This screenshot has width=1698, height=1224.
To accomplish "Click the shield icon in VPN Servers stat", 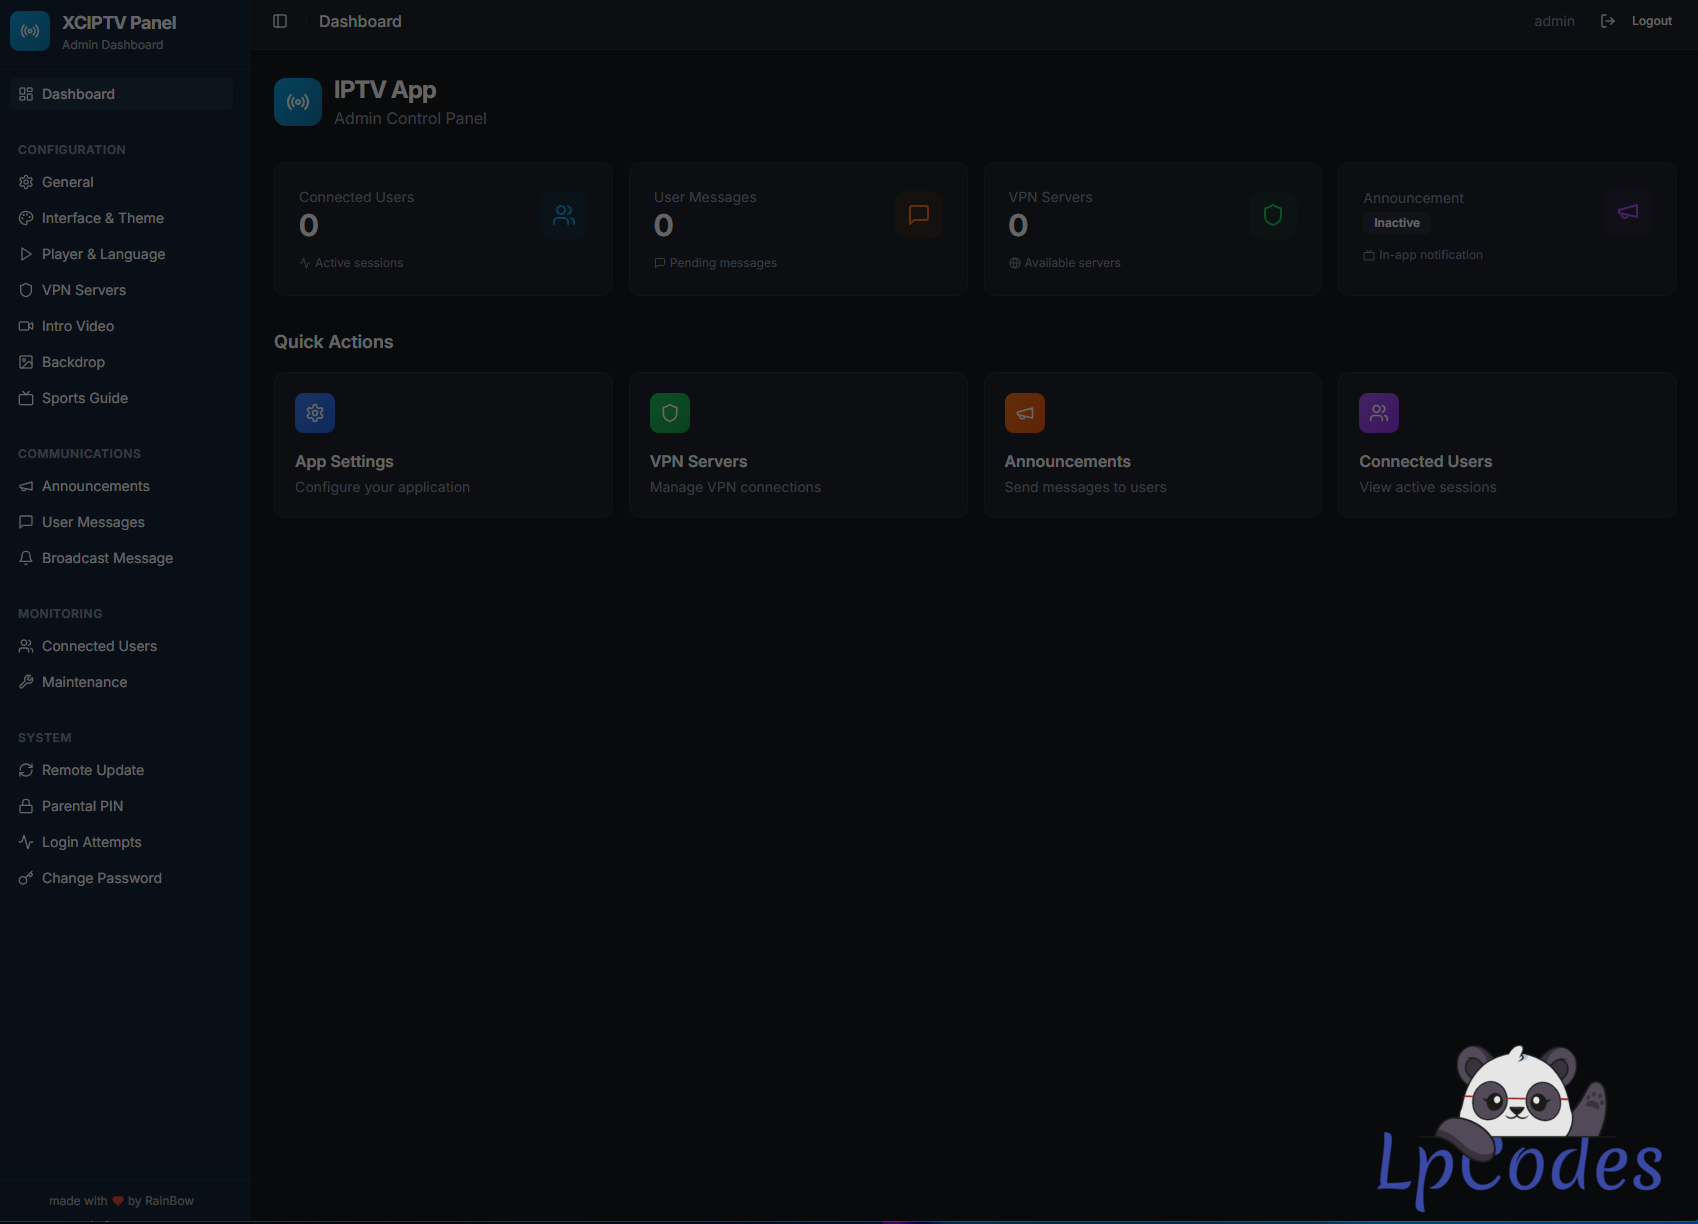I will (1272, 215).
